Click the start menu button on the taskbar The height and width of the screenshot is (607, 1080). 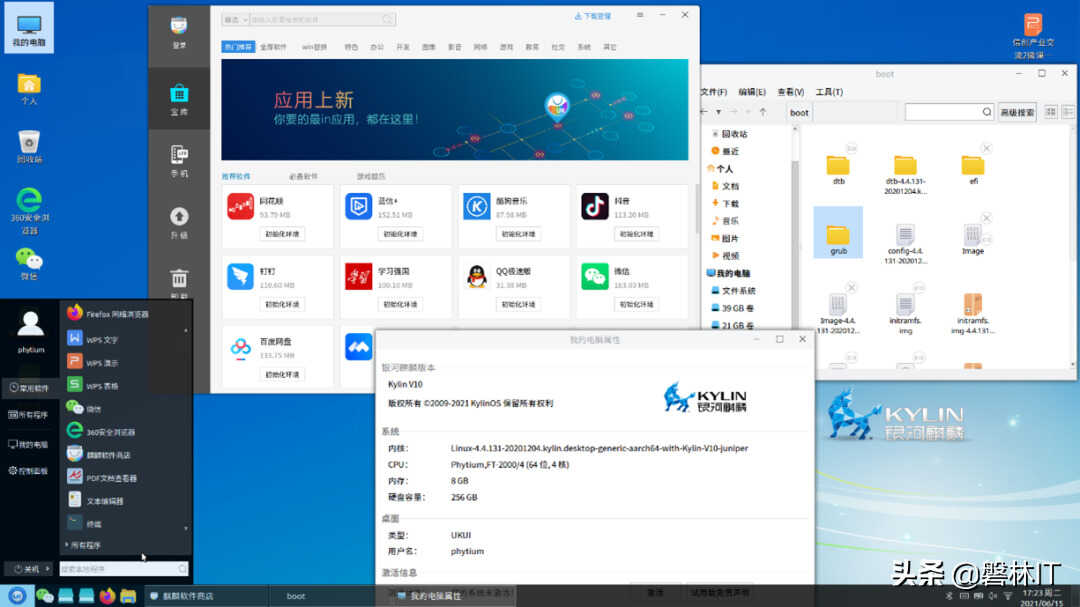point(17,596)
